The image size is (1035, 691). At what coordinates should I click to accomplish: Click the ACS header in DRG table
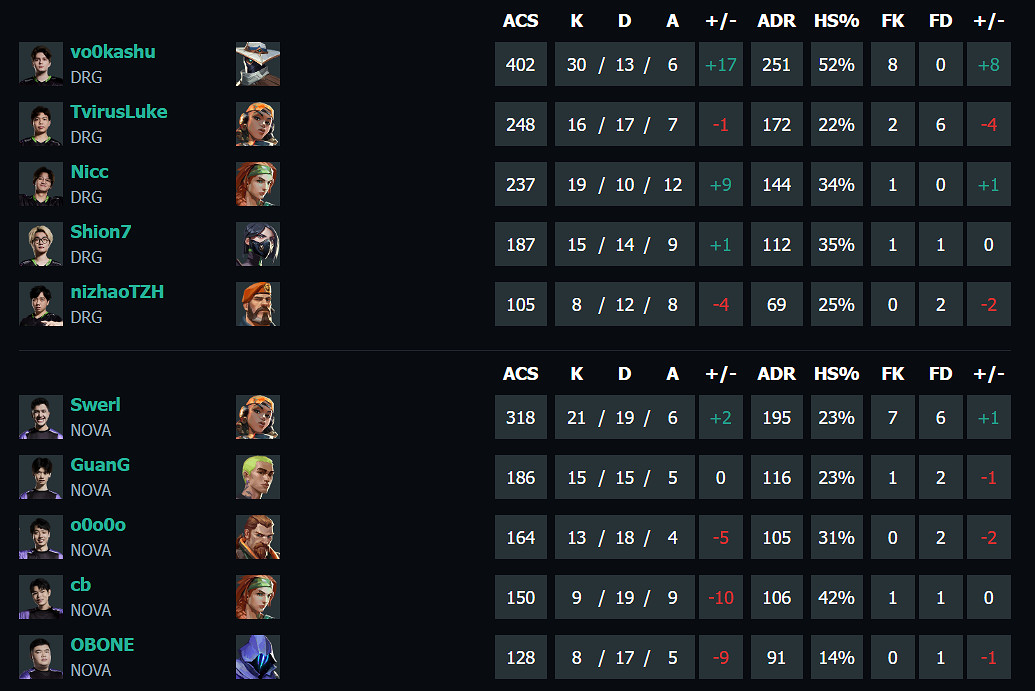click(x=520, y=21)
